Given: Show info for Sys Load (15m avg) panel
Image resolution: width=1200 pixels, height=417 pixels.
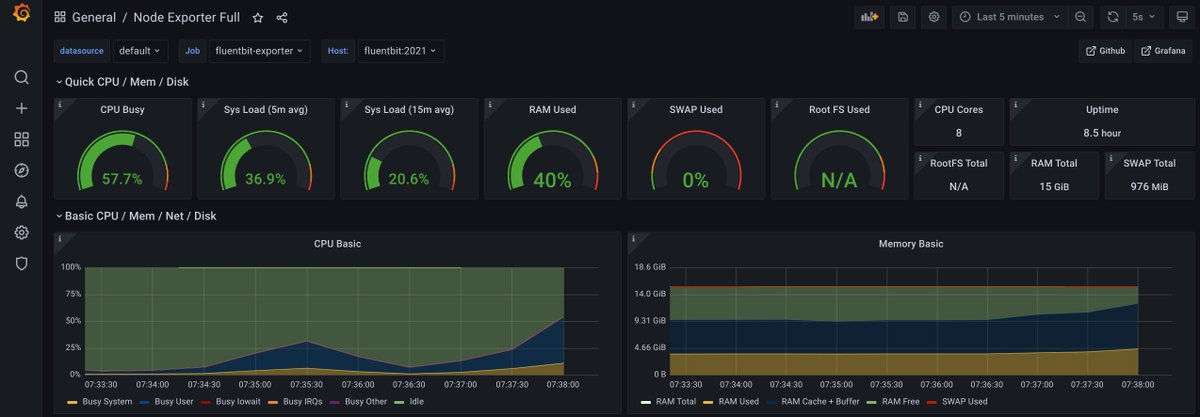Looking at the screenshot, I should 346,104.
